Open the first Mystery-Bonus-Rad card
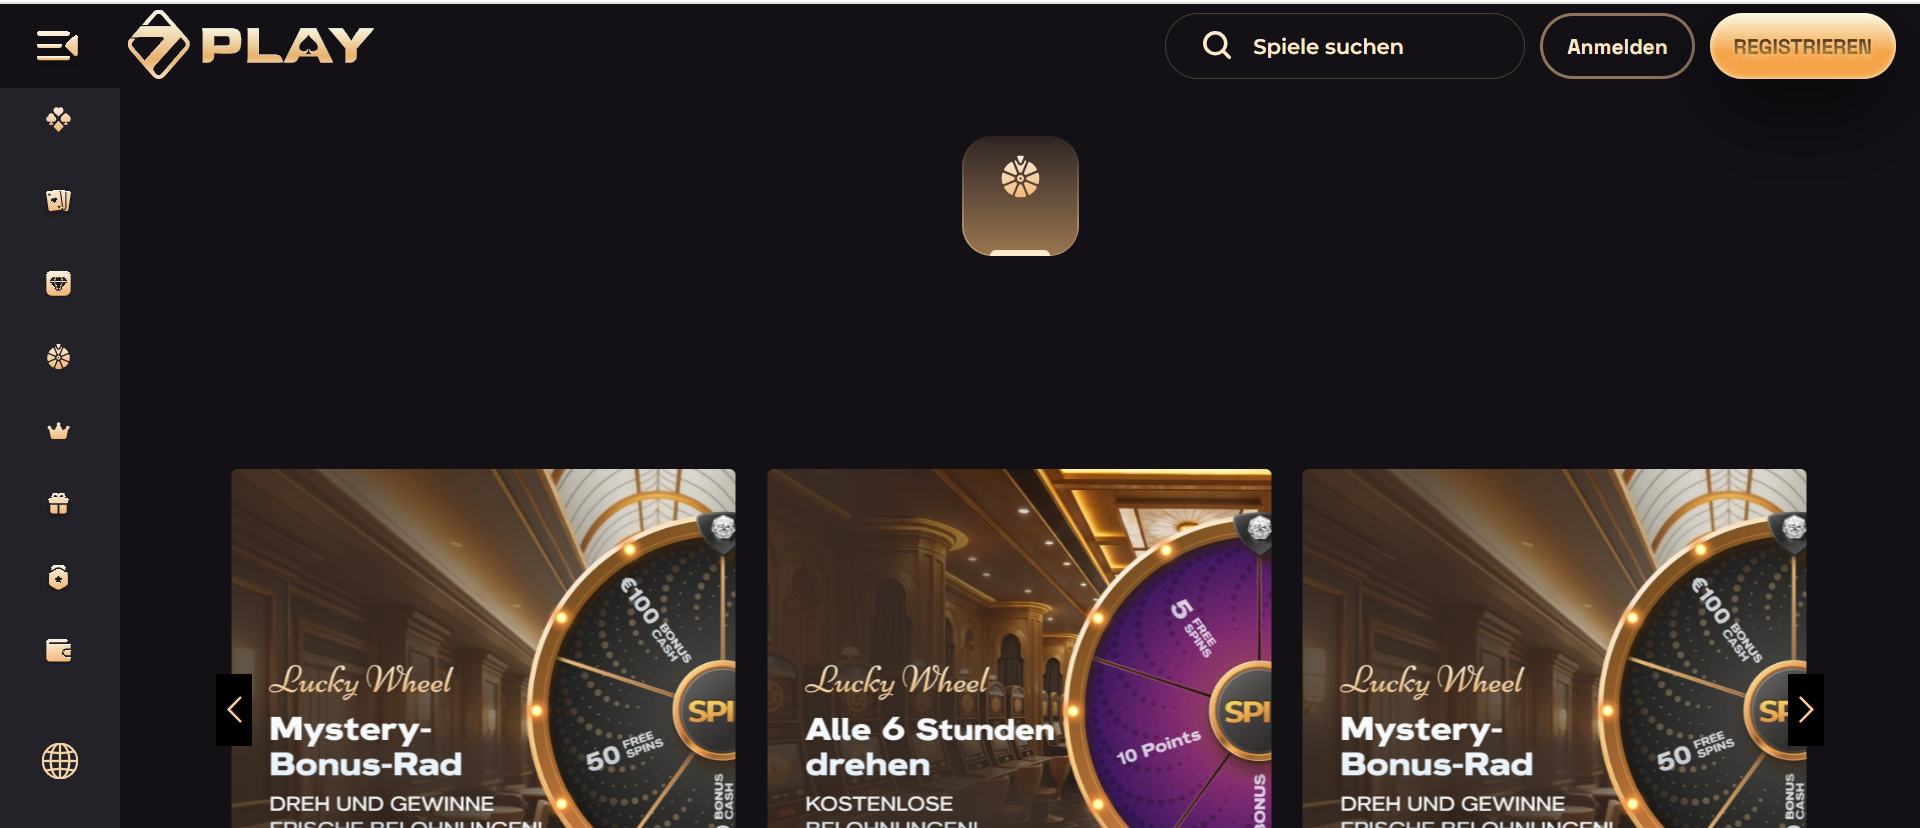 483,648
